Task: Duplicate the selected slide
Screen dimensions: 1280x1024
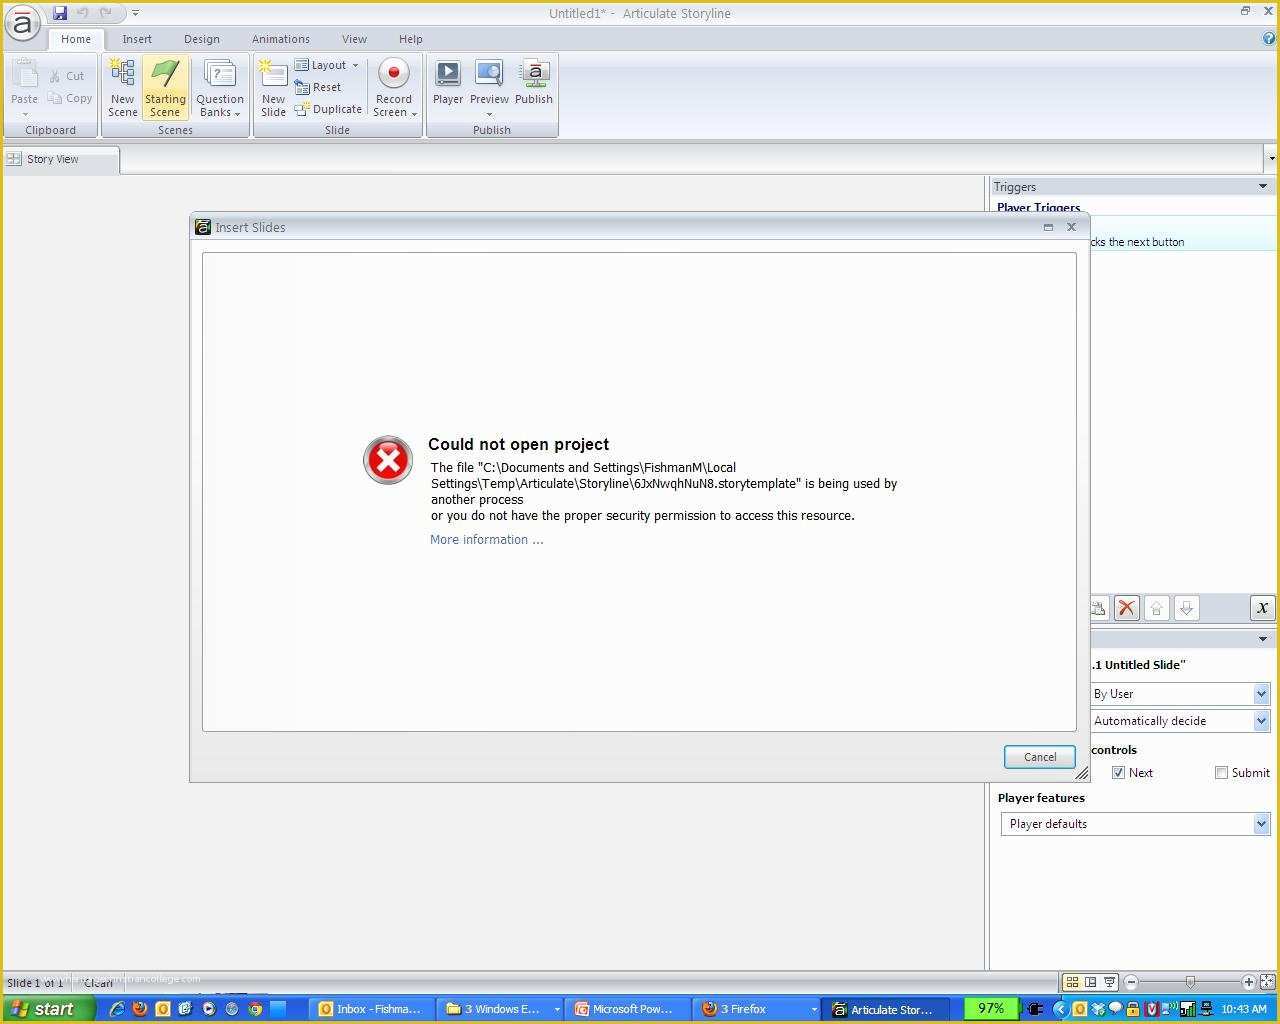Action: point(328,109)
